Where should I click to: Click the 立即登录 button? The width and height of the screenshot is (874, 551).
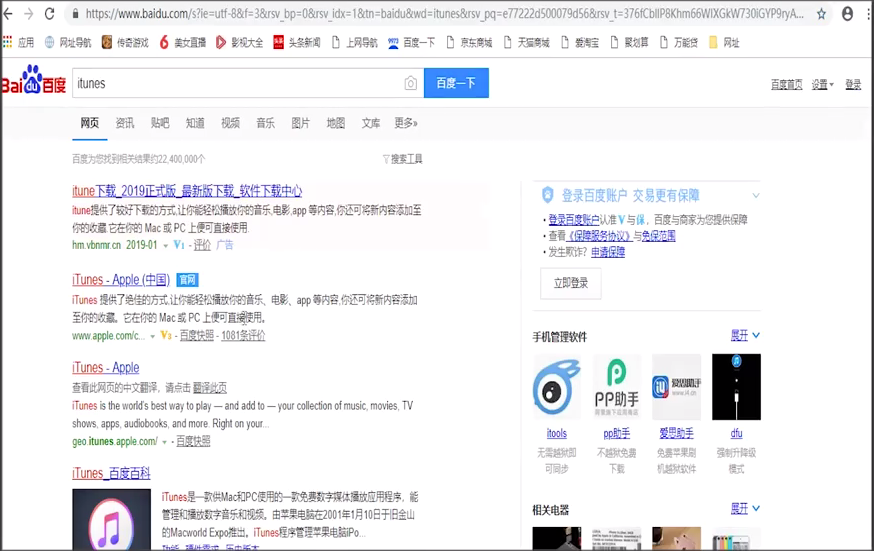tap(570, 283)
